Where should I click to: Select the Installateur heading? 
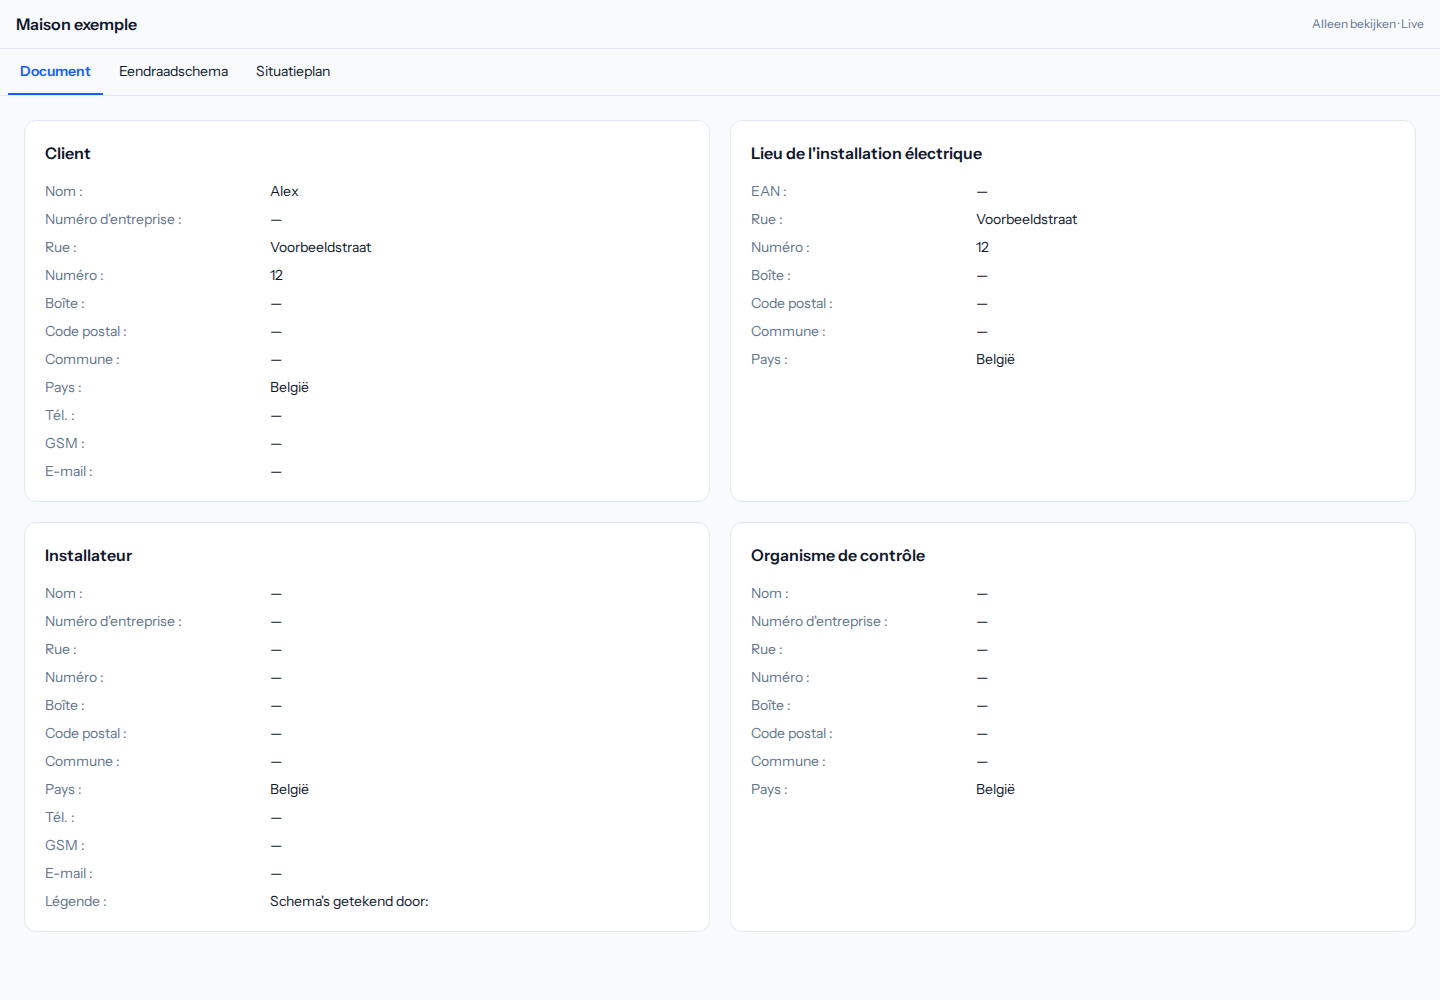tap(88, 555)
